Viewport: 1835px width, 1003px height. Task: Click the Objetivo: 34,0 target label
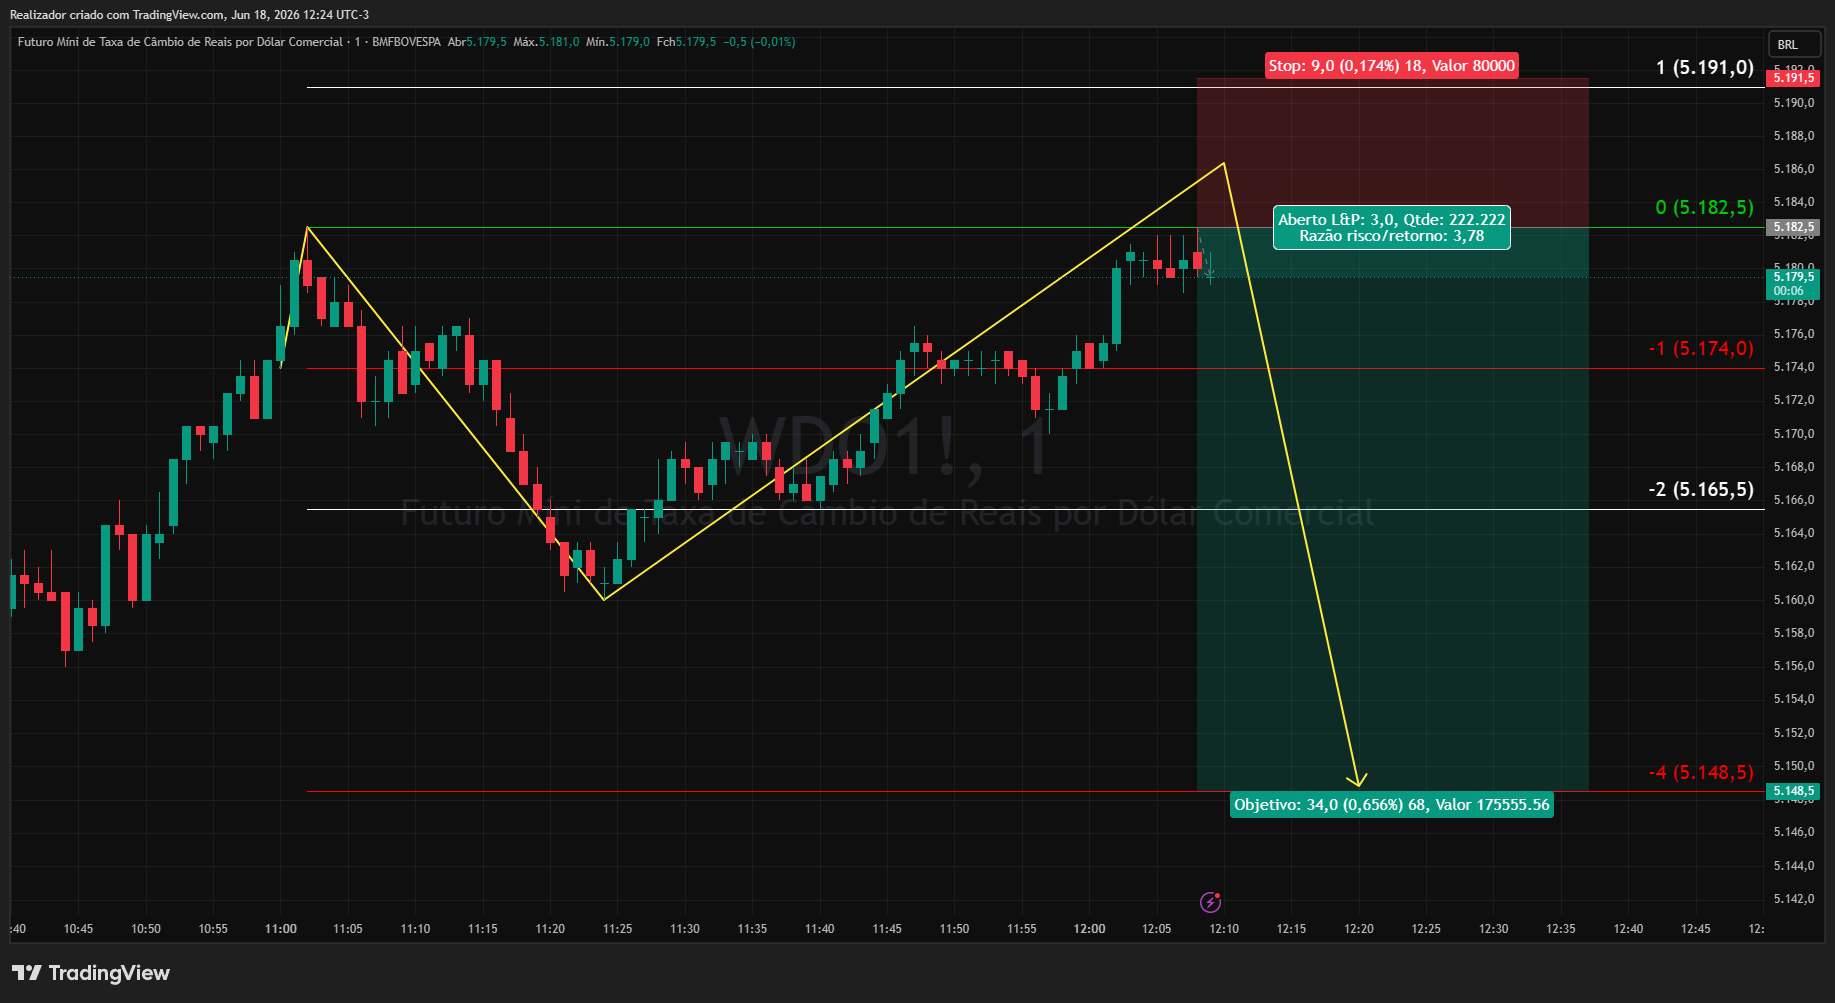tap(1392, 805)
